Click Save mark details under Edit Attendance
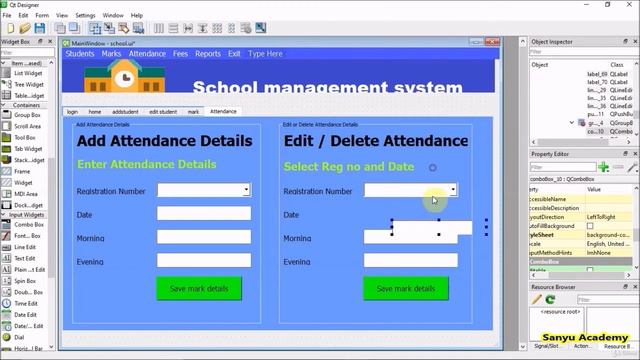The width and height of the screenshot is (640, 360). coord(406,289)
